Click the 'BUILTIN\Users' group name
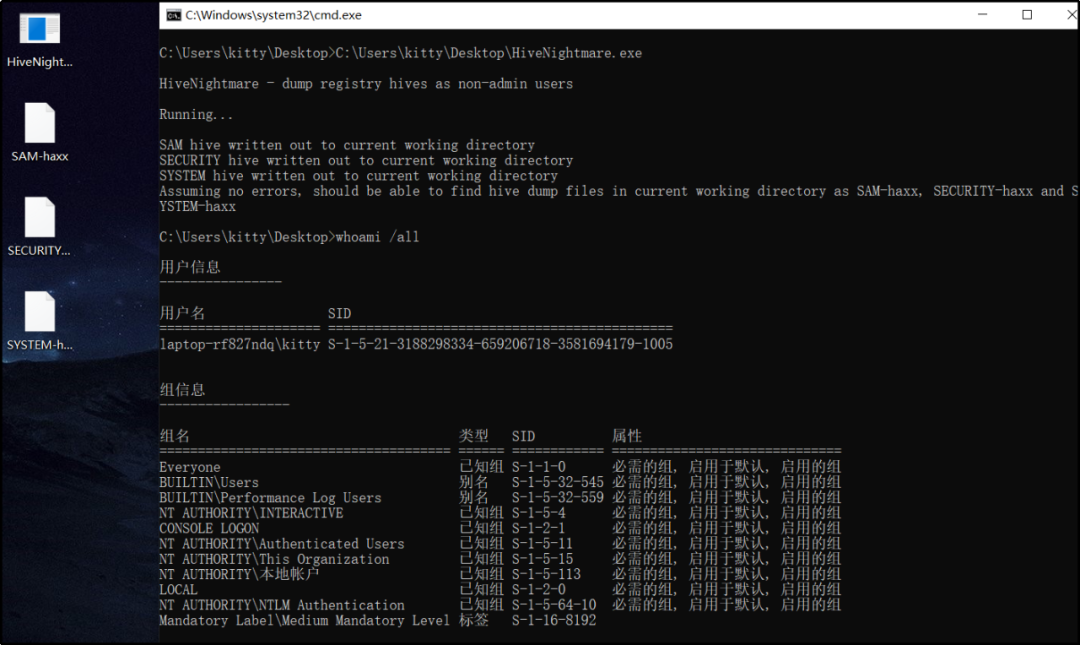Viewport: 1080px width, 645px height. point(209,482)
